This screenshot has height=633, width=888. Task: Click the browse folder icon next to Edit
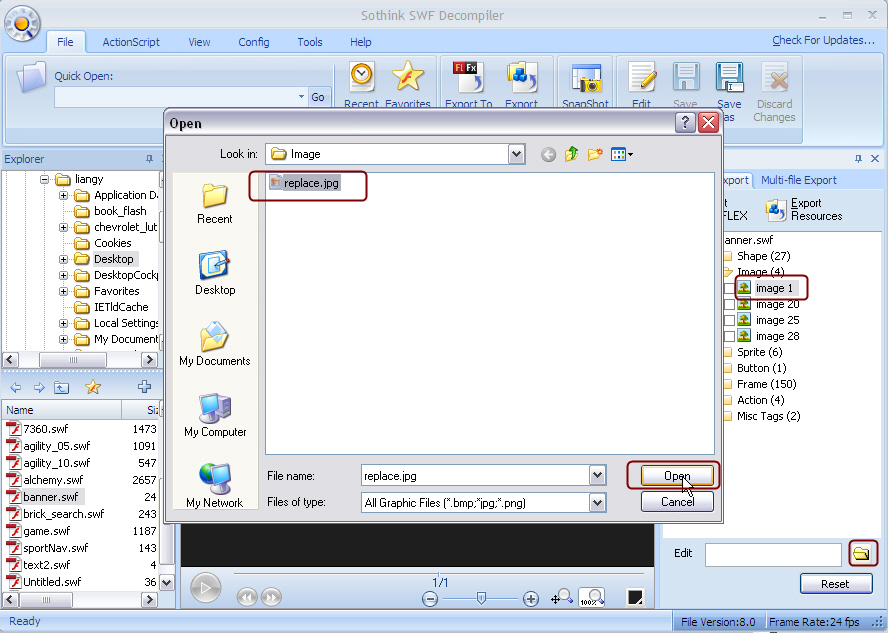[861, 554]
